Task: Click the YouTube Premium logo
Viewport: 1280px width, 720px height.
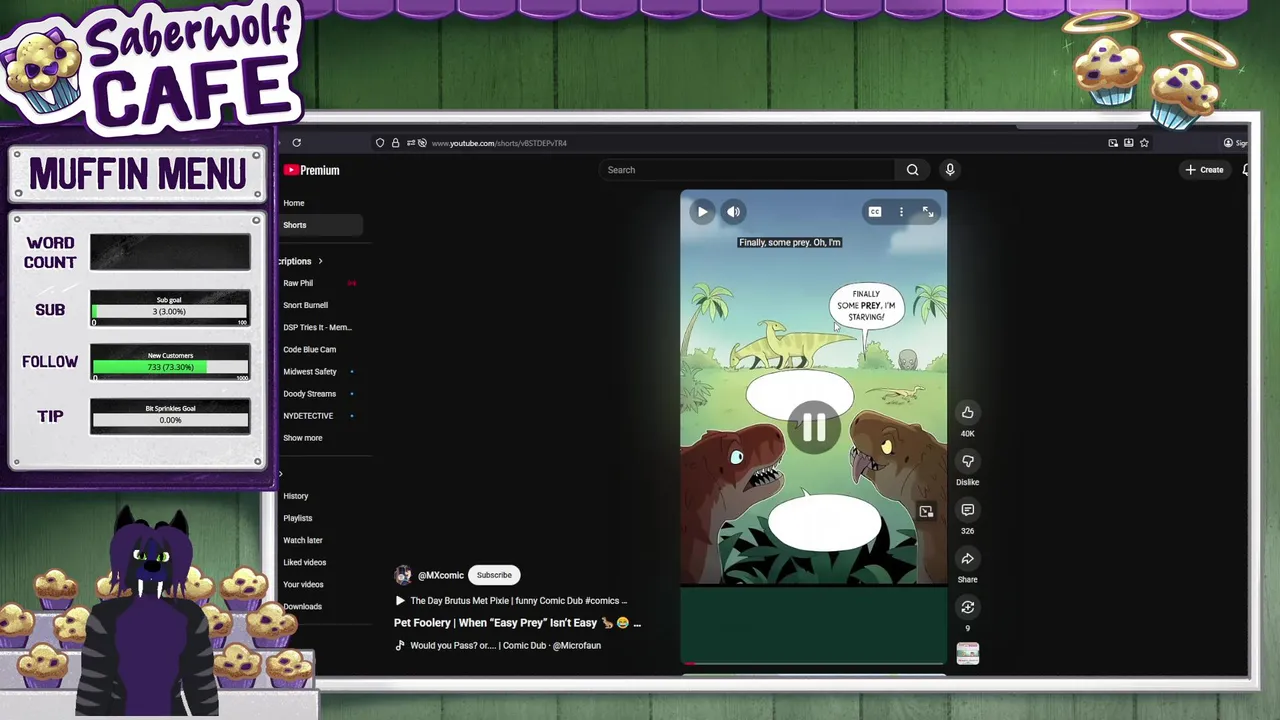Action: [312, 170]
